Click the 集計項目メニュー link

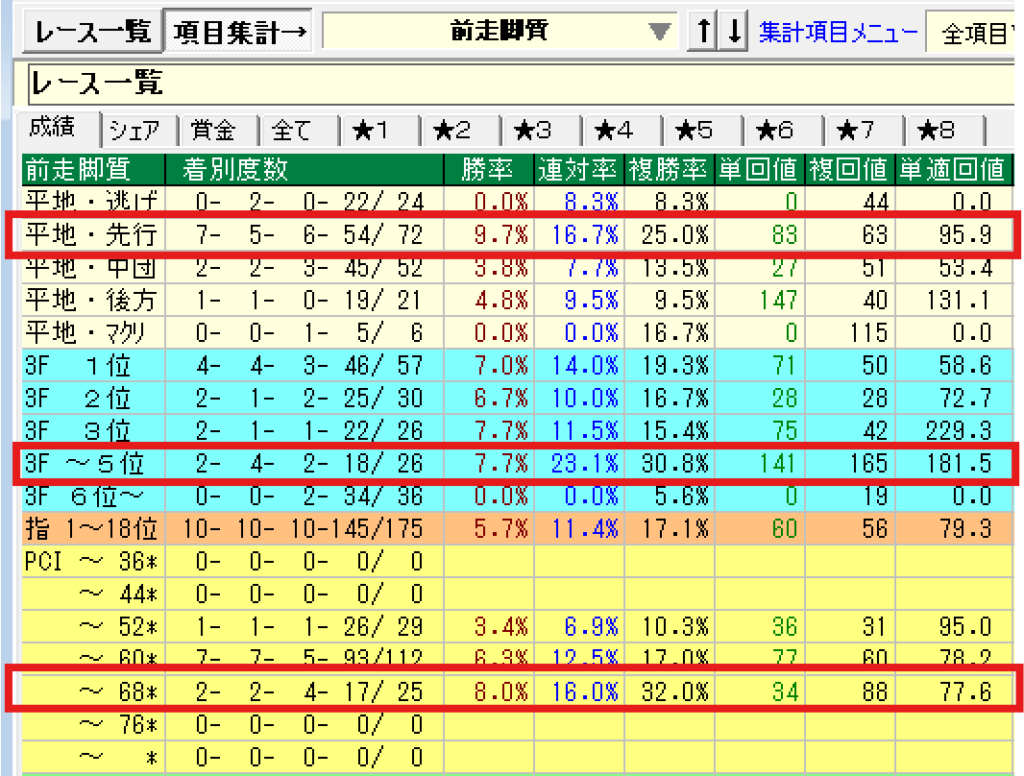[x=837, y=33]
